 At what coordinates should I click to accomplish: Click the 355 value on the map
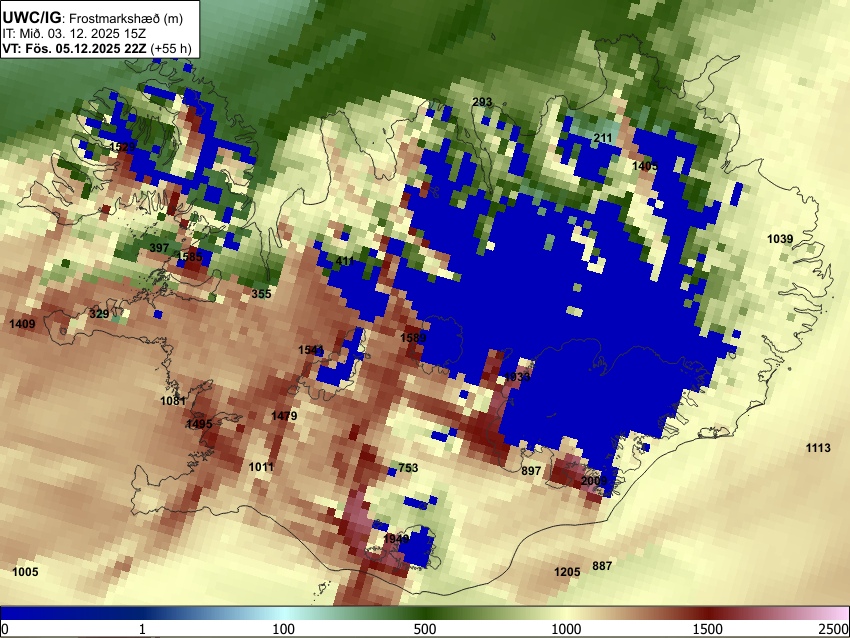click(x=261, y=294)
